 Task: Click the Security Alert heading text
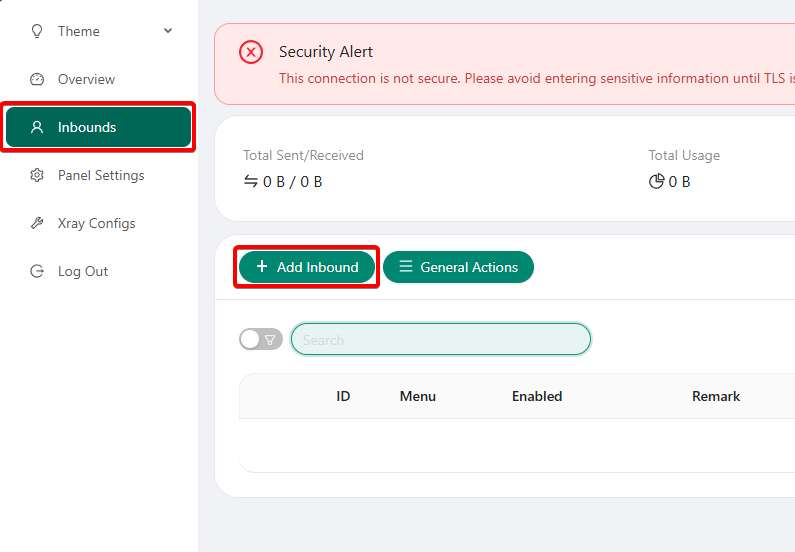click(326, 52)
